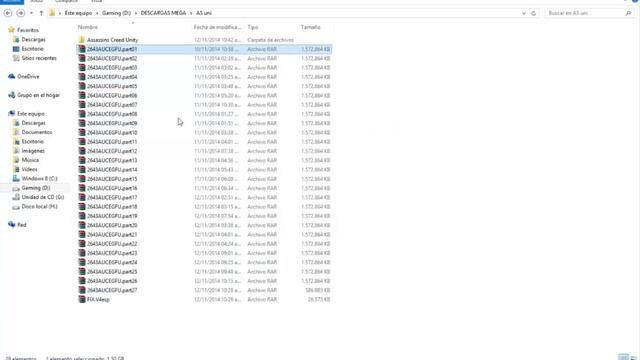Image resolution: width=640 pixels, height=360 pixels.
Task: Open Documentos in the sidebar
Action: 37,132
